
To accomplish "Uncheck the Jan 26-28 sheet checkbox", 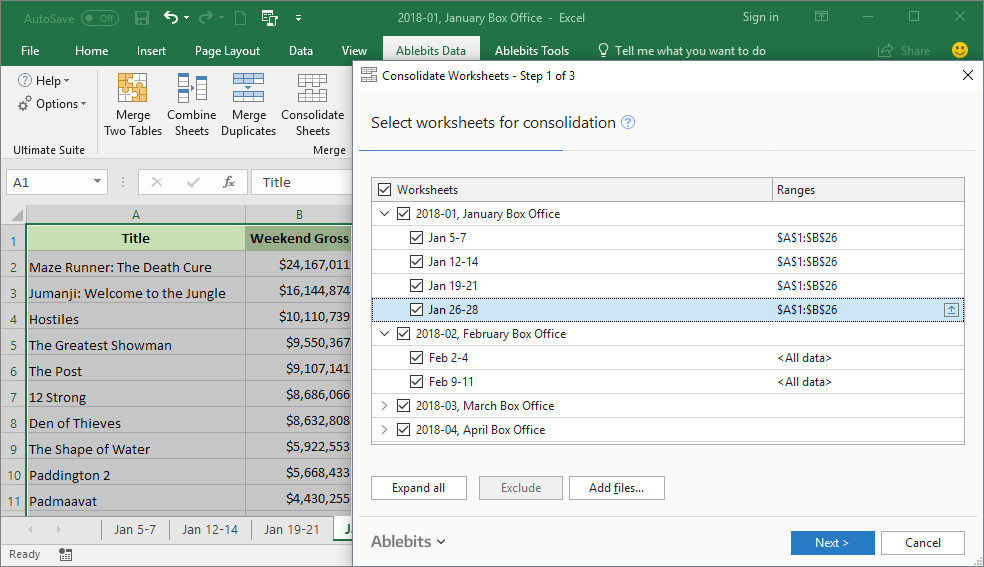I will [x=416, y=309].
